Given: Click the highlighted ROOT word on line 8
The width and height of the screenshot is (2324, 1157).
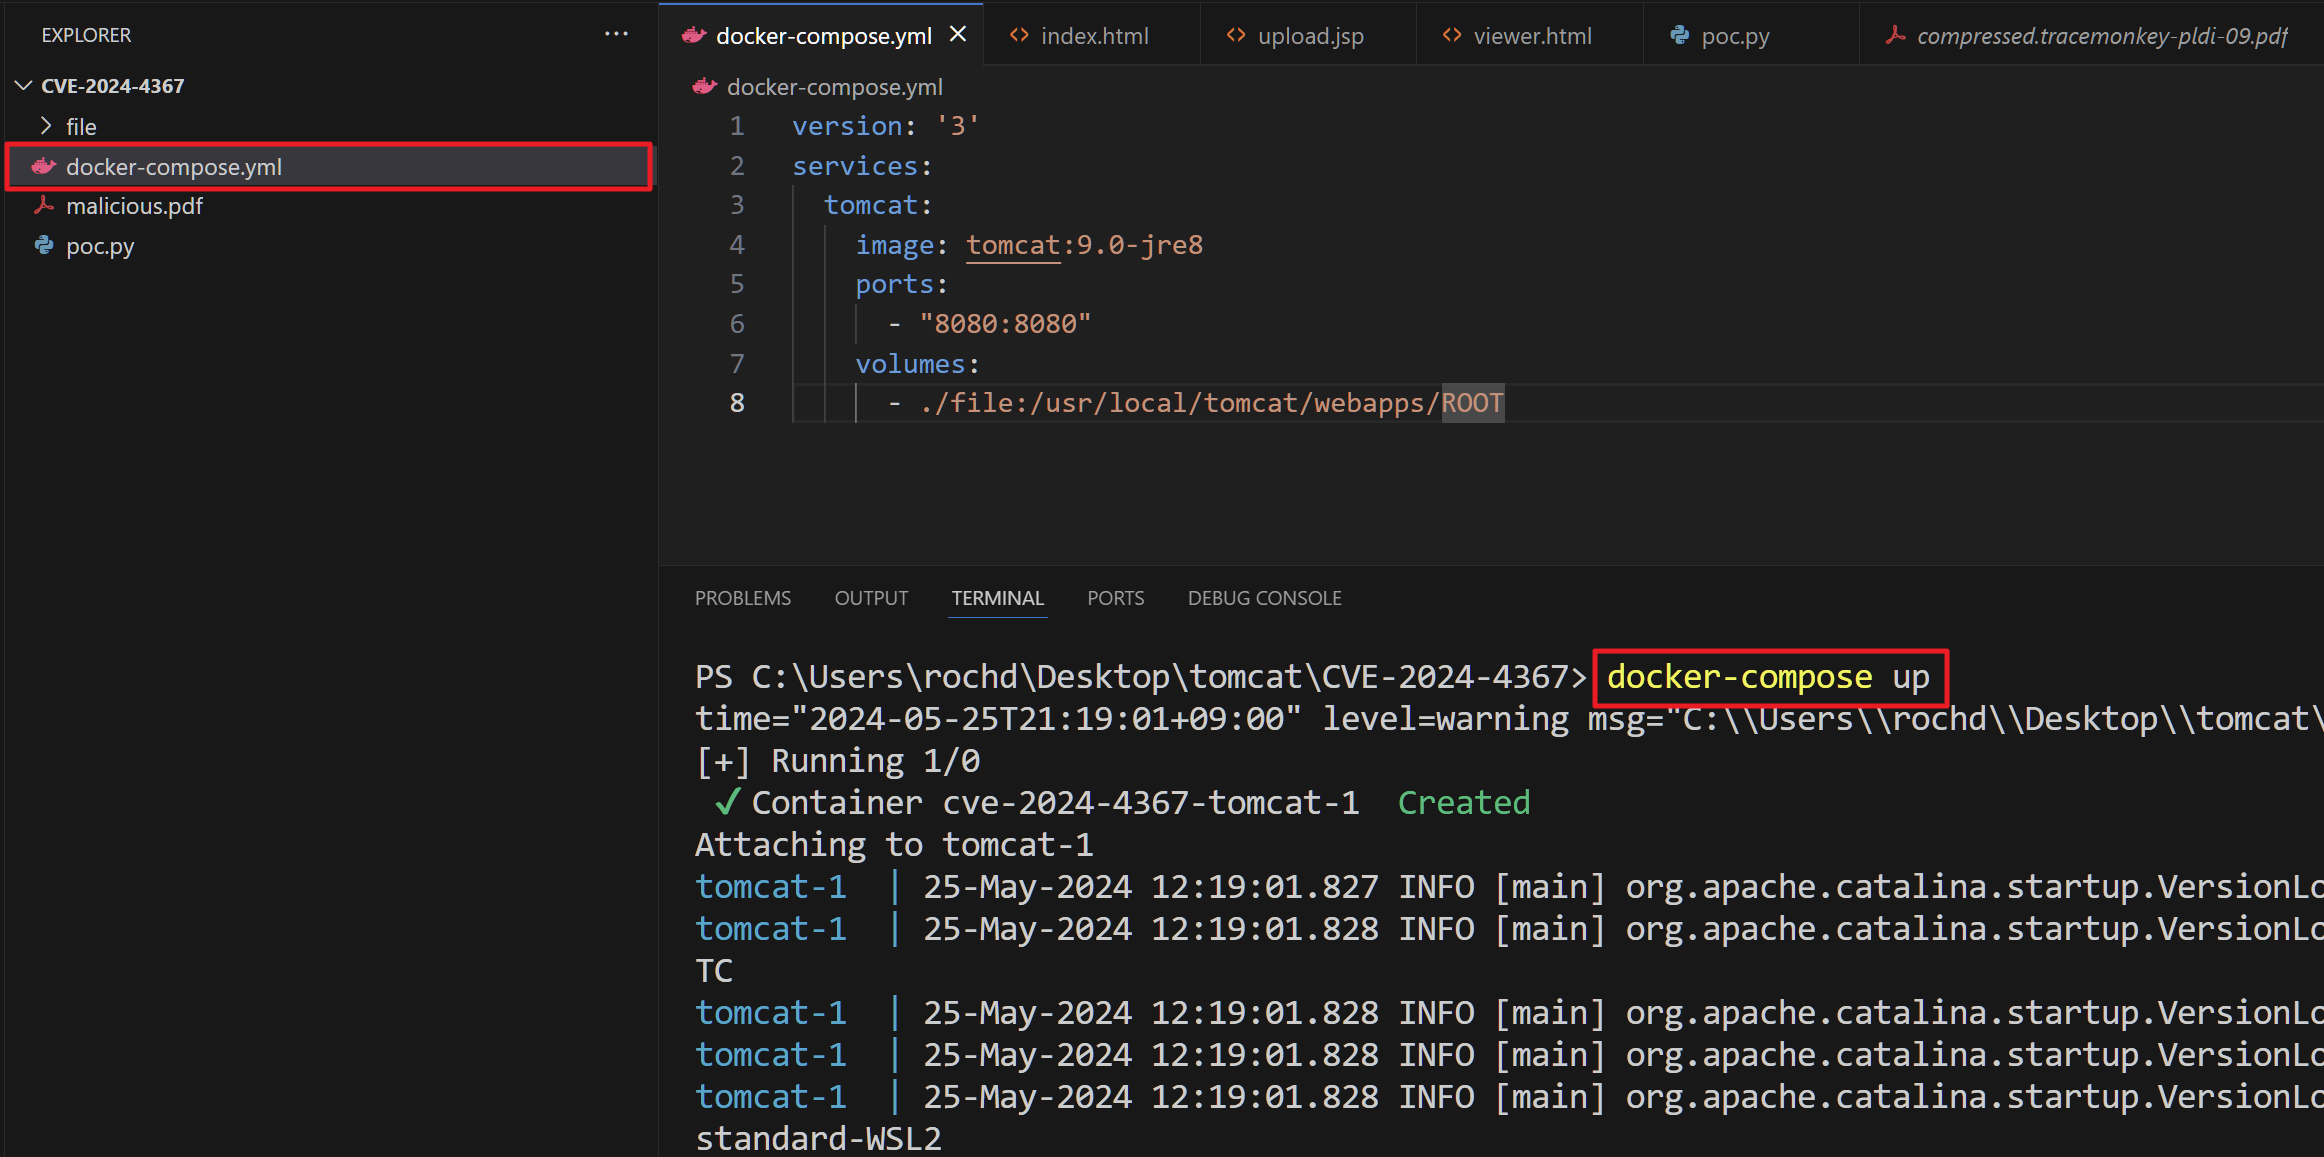Looking at the screenshot, I should pyautogui.click(x=1472, y=403).
